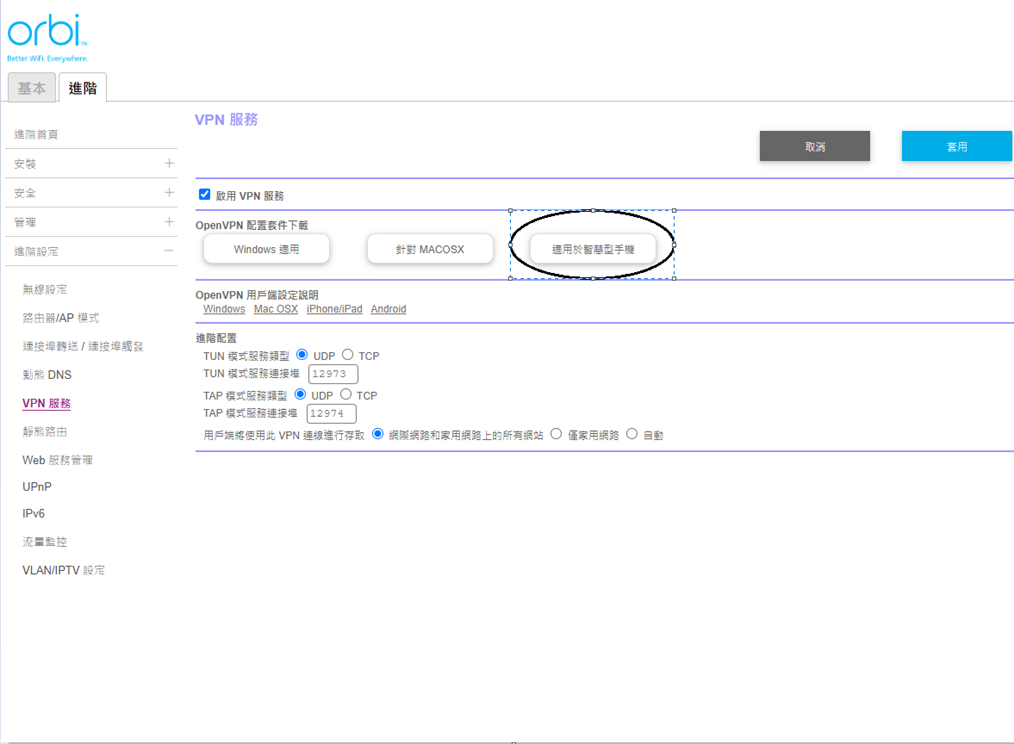The width and height of the screenshot is (1014, 744).
Task: Switch to the 基本 tab
Action: pyautogui.click(x=32, y=88)
